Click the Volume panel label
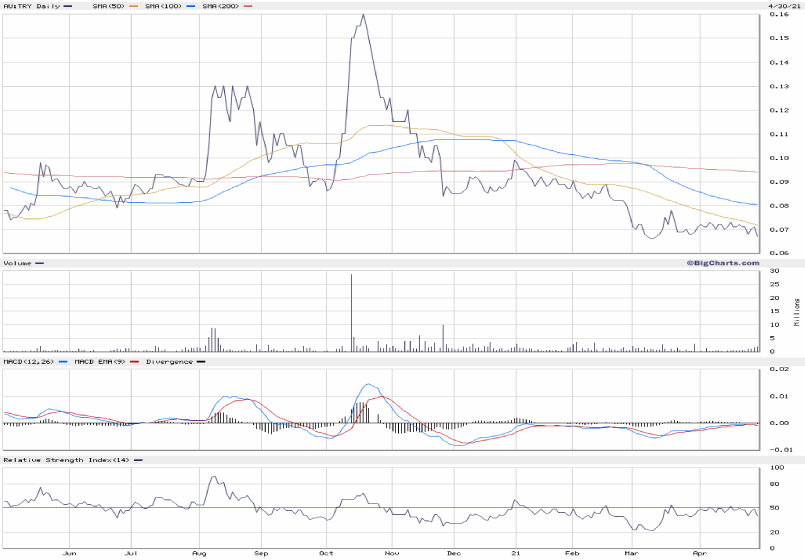The image size is (805, 560). coord(17,263)
